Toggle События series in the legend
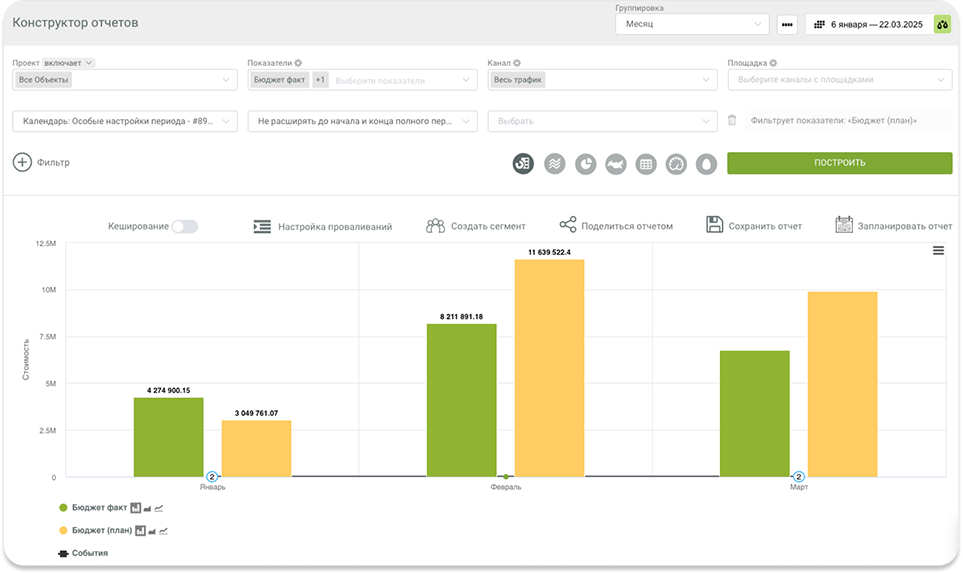Screen dimensions: 963x574 89,553
